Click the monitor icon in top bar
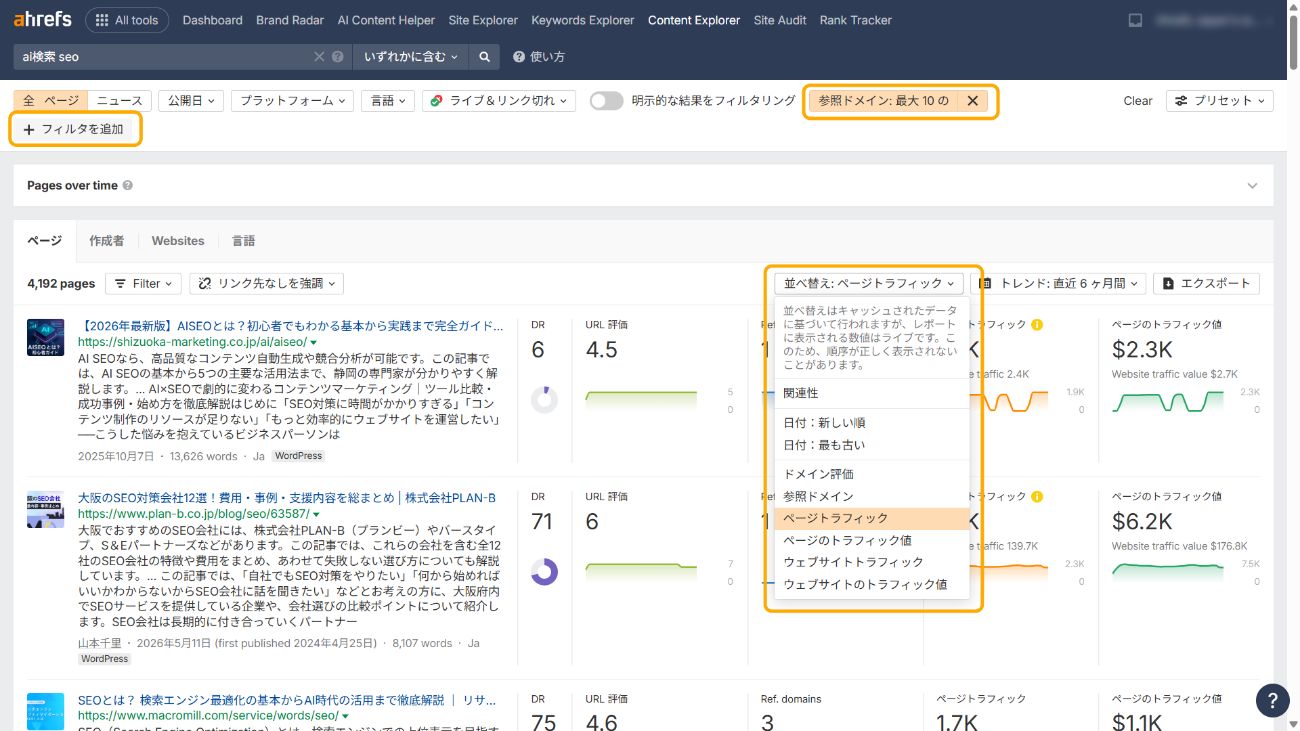1300x731 pixels. click(1135, 20)
